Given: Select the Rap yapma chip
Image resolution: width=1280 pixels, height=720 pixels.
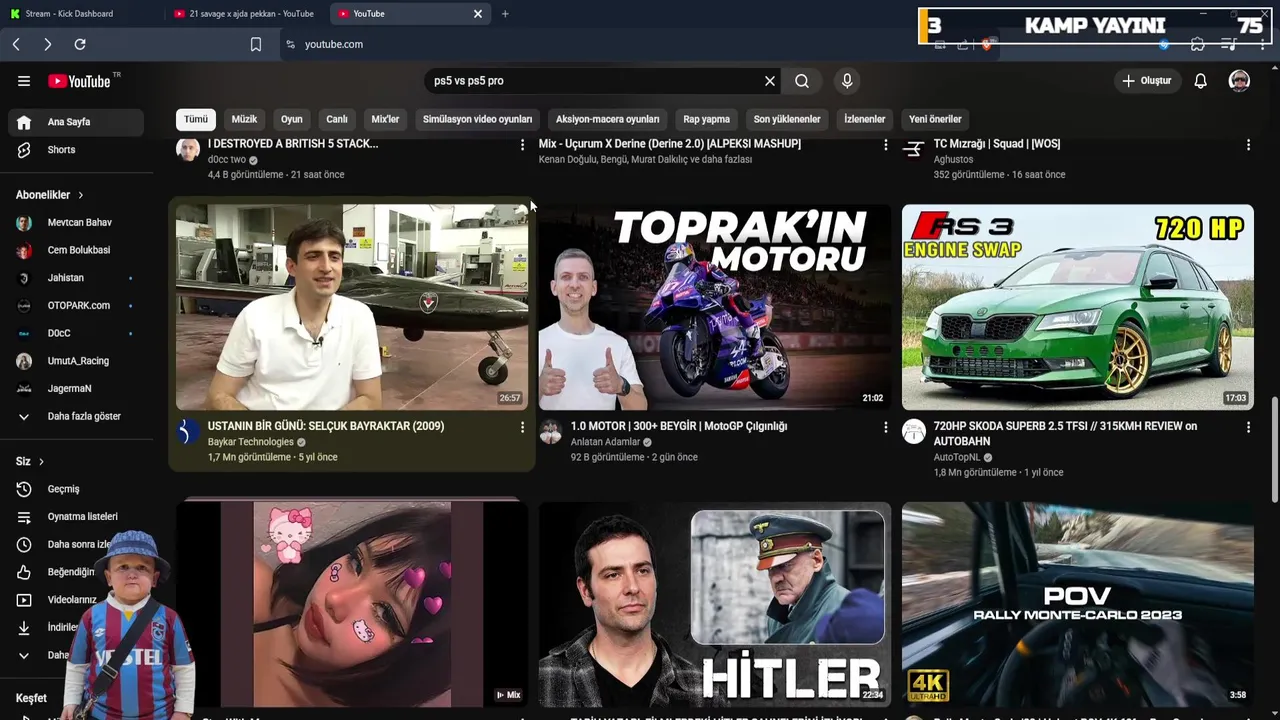Looking at the screenshot, I should (x=706, y=119).
